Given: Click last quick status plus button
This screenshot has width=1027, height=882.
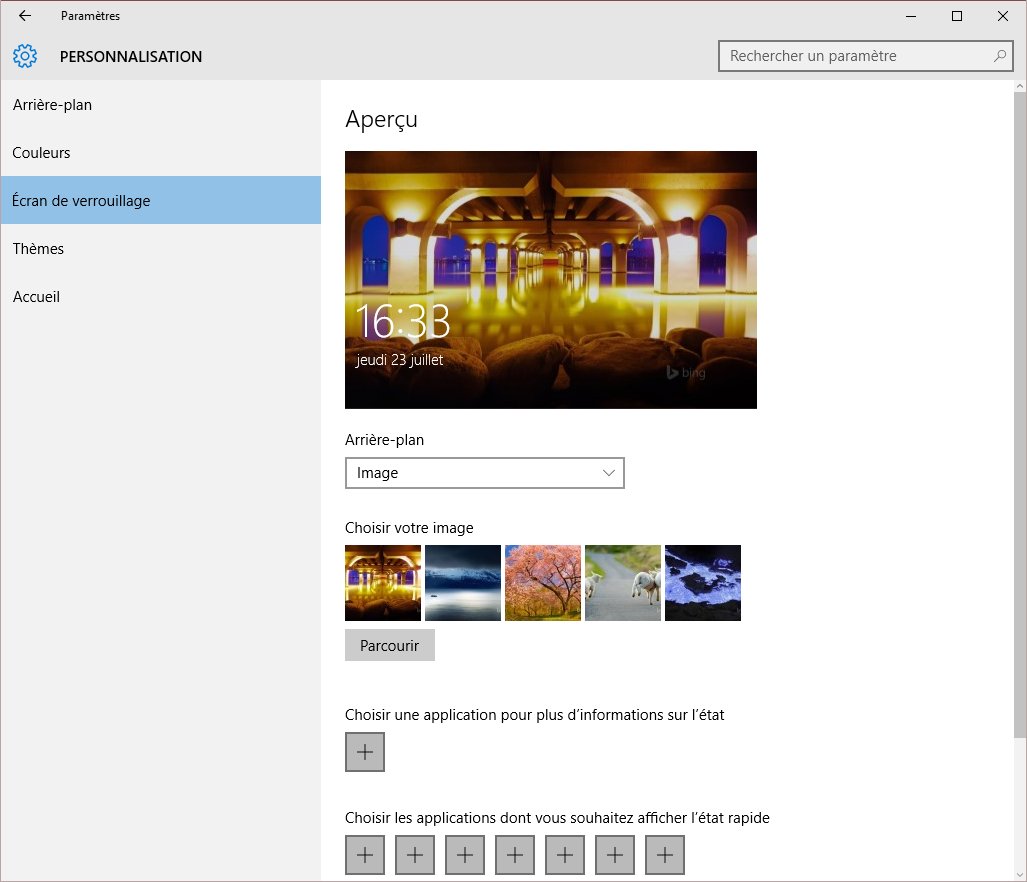Looking at the screenshot, I should pos(665,855).
